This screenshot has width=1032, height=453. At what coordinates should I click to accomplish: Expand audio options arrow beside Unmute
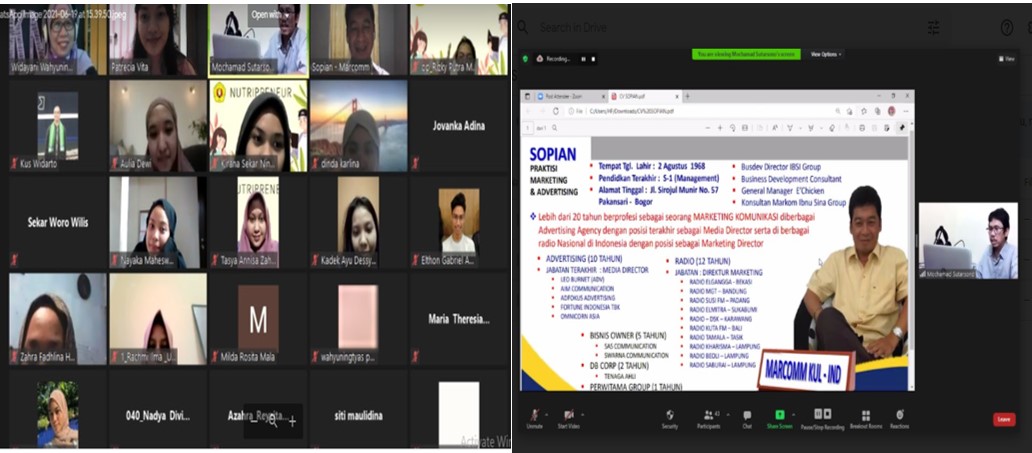(x=548, y=414)
